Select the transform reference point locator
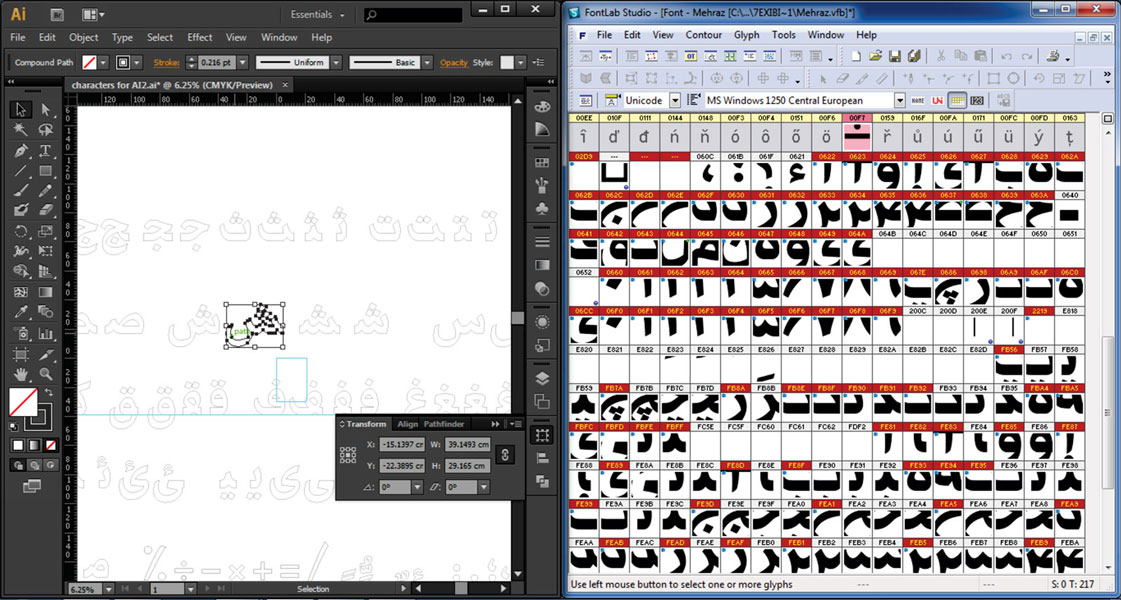Screen dimensions: 1121x600 pyautogui.click(x=348, y=455)
